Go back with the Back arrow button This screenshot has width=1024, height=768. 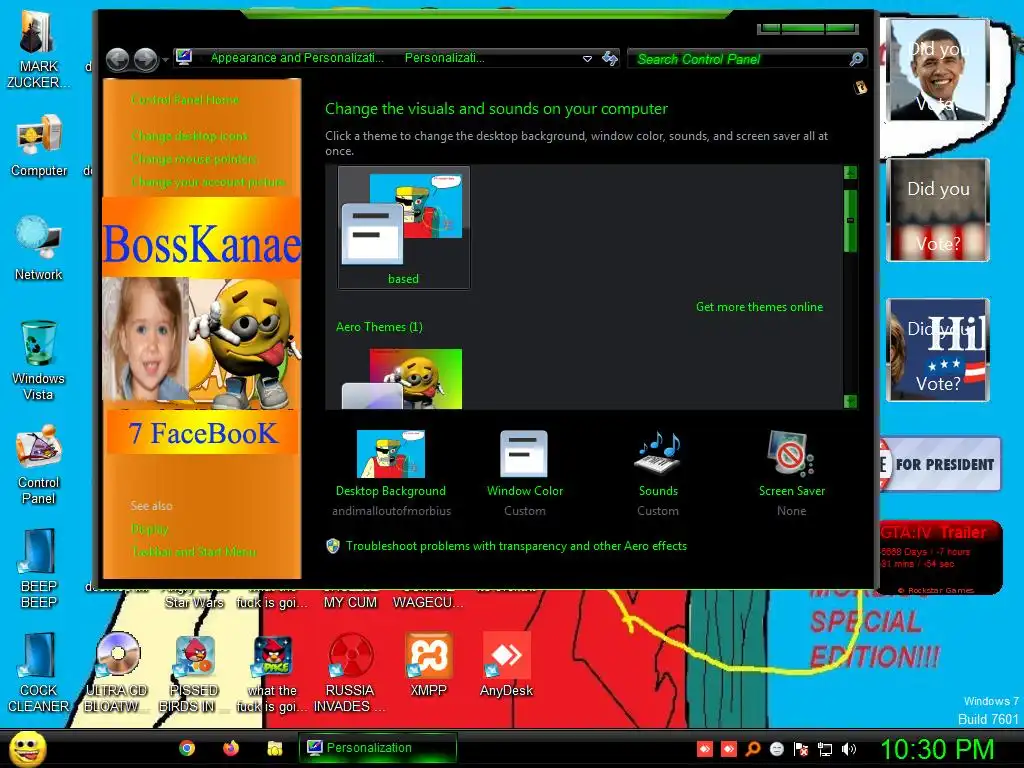coord(118,59)
